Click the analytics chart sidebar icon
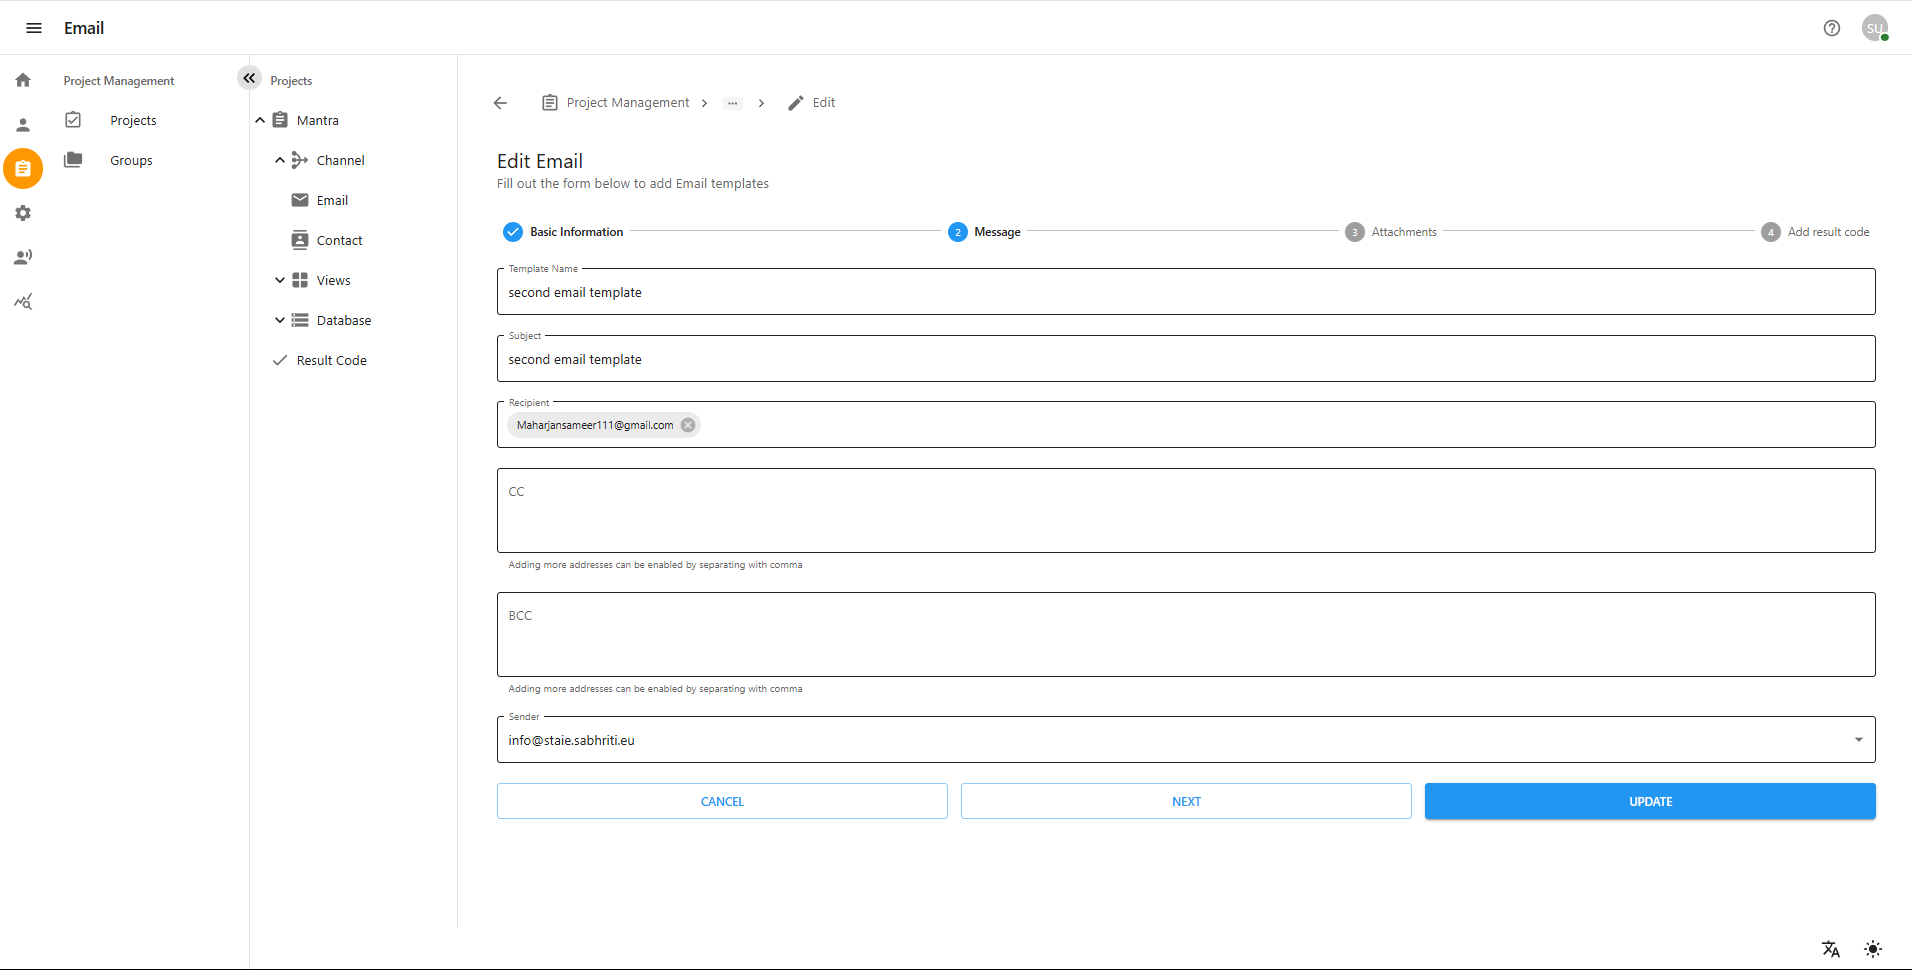 23,301
